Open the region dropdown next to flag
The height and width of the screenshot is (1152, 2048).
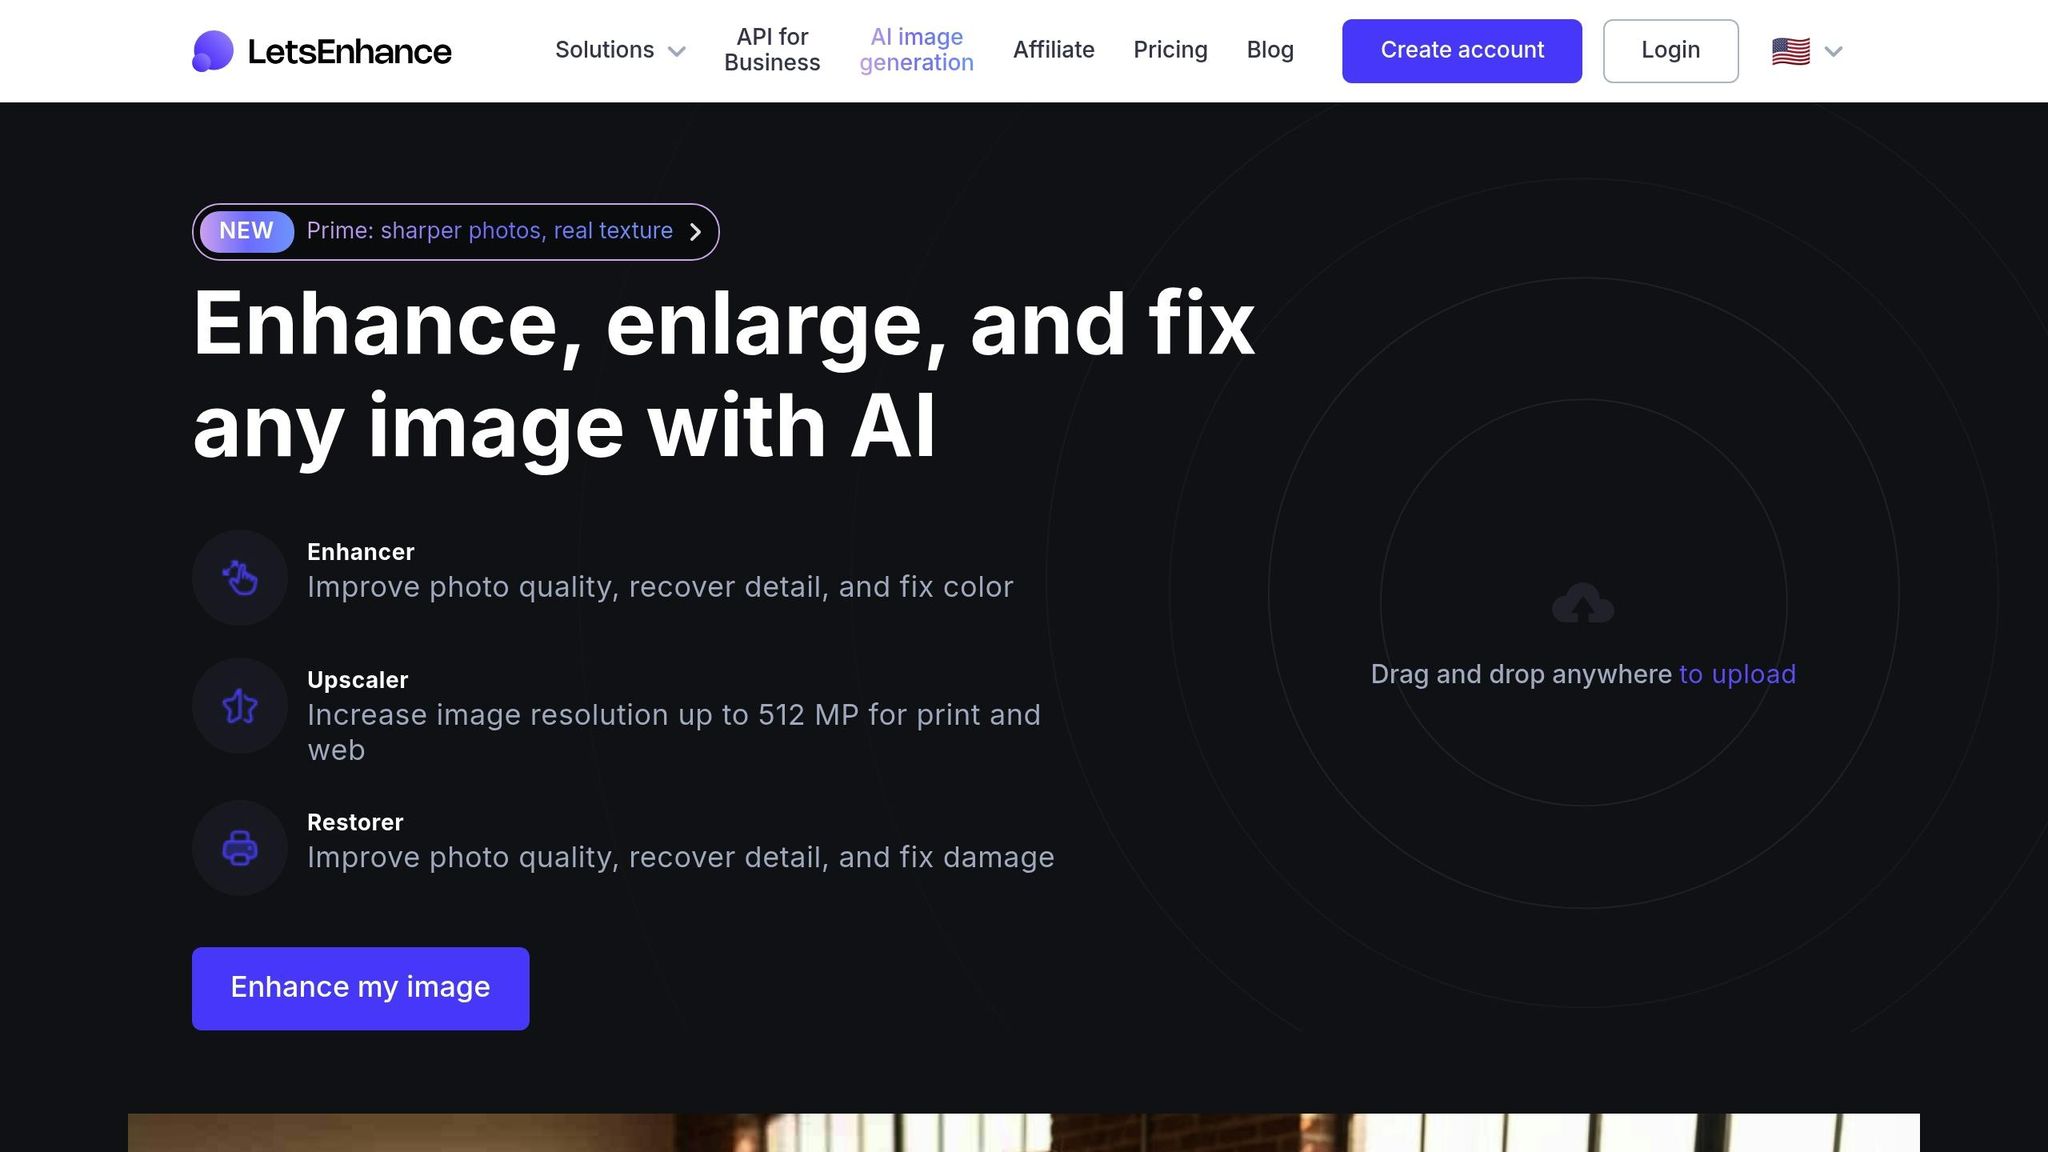tap(1835, 51)
